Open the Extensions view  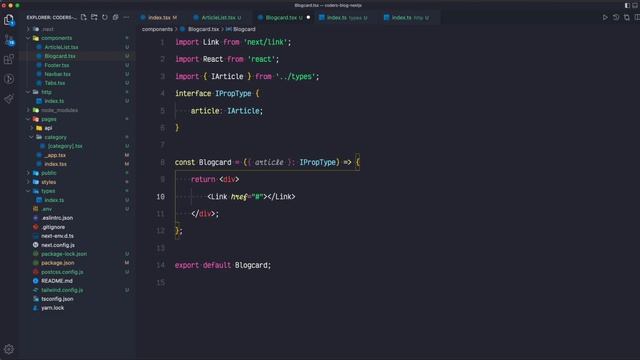[x=9, y=59]
